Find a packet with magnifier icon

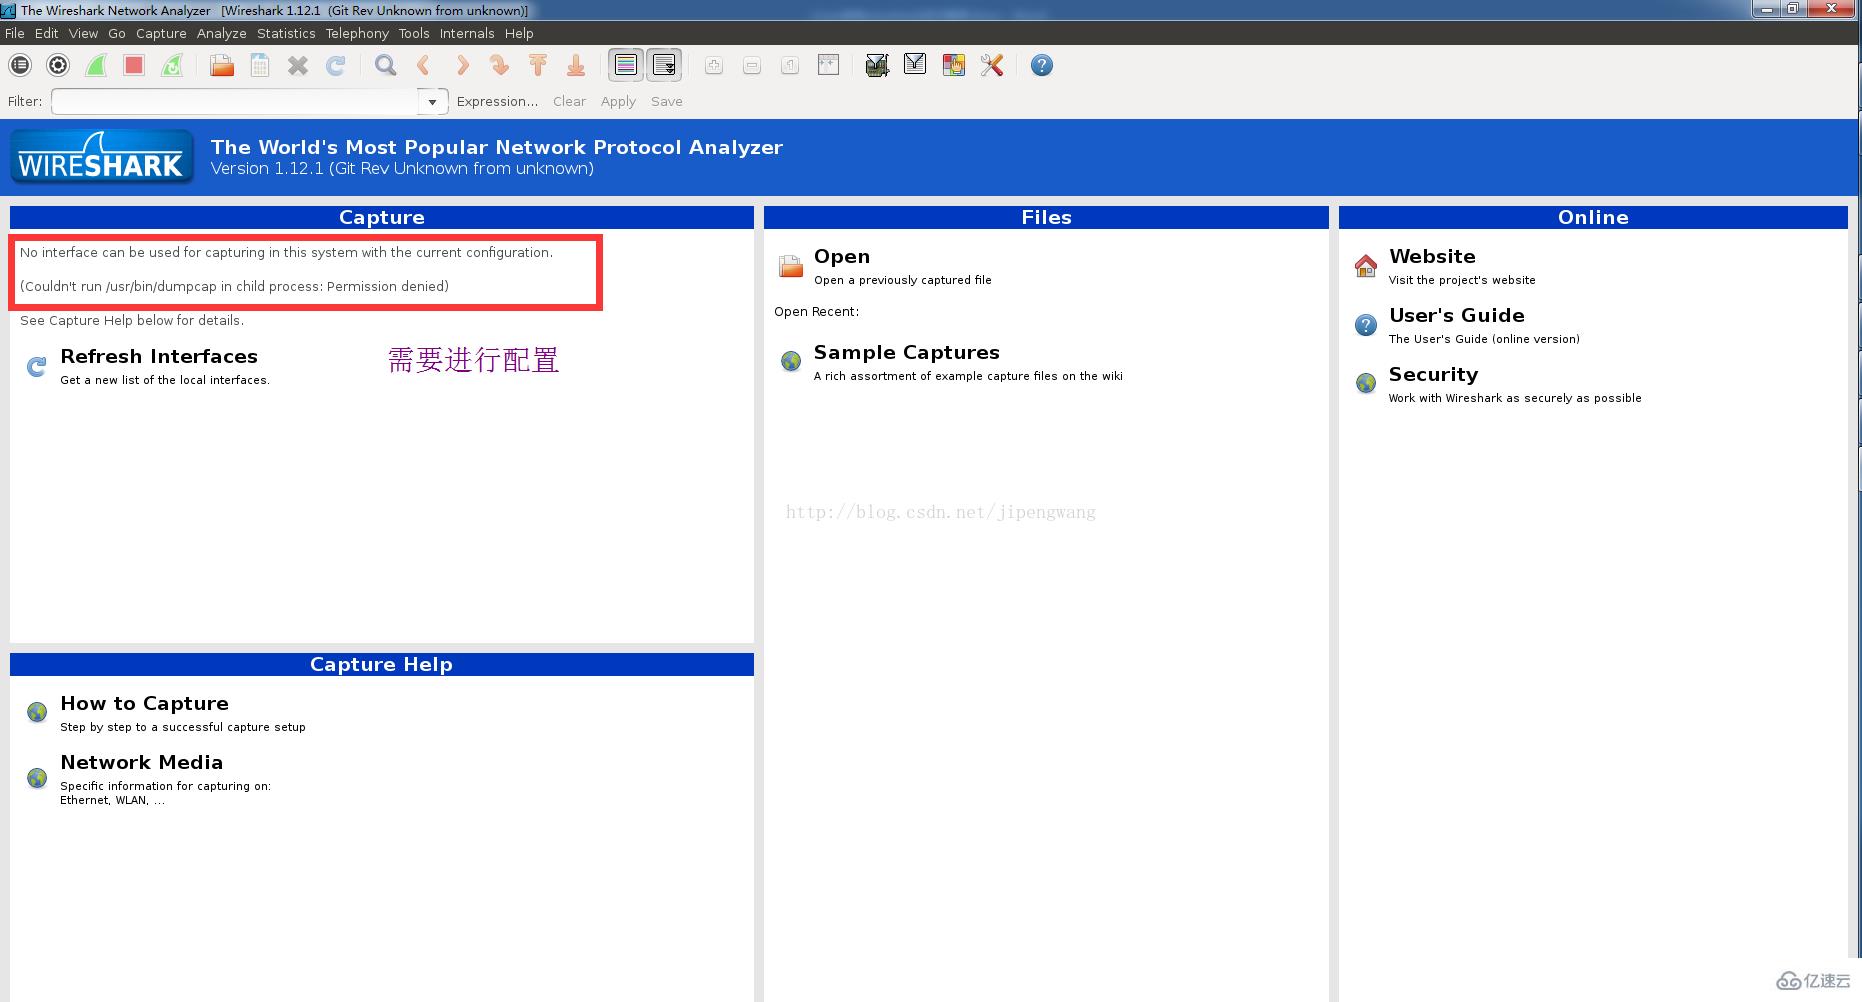(x=385, y=66)
